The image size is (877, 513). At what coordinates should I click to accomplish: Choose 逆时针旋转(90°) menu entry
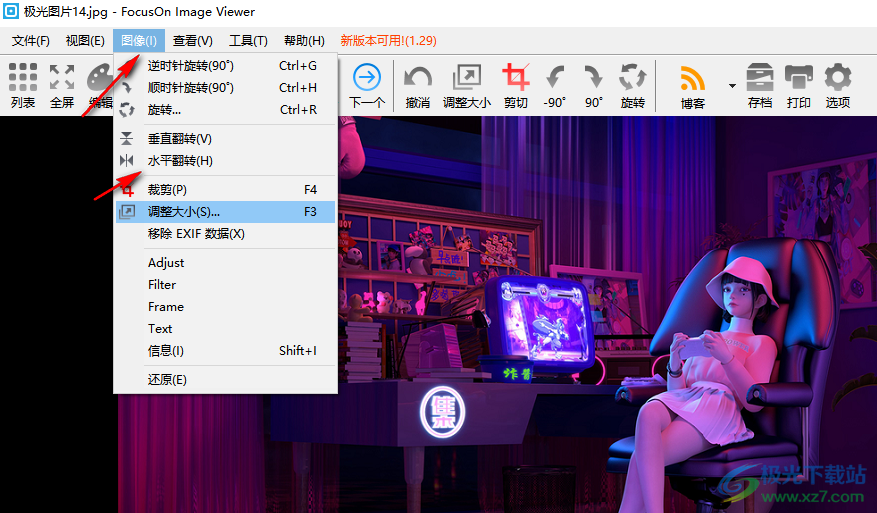click(225, 66)
